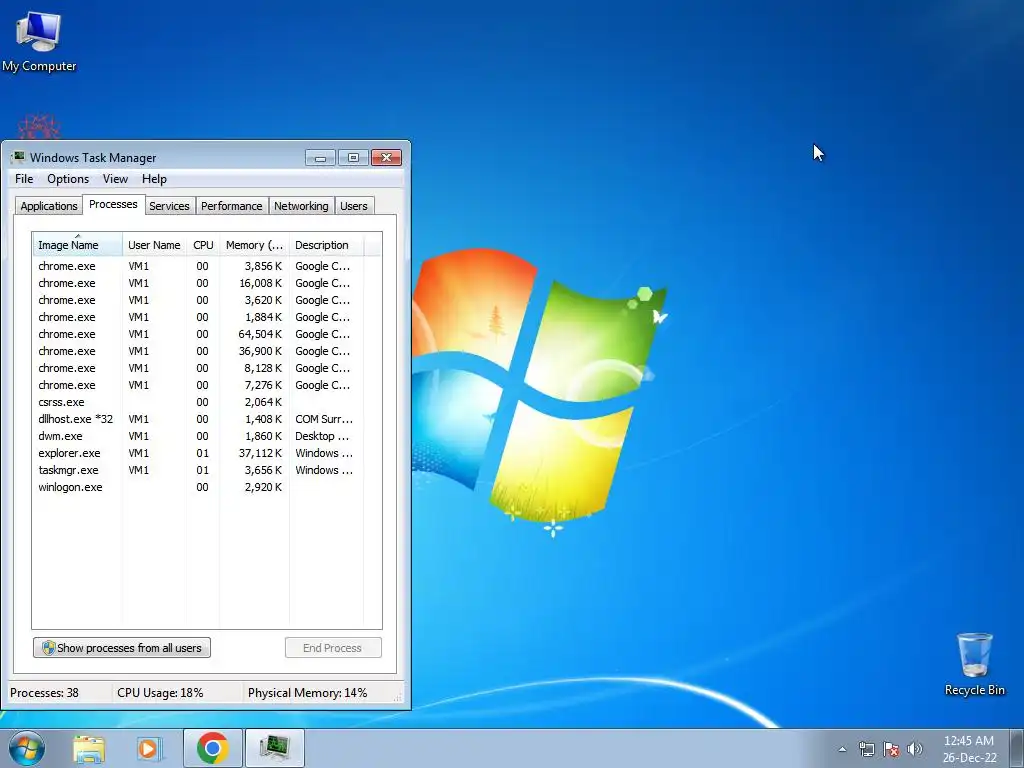Sort by Description column header
The image size is (1024, 768).
coord(326,245)
